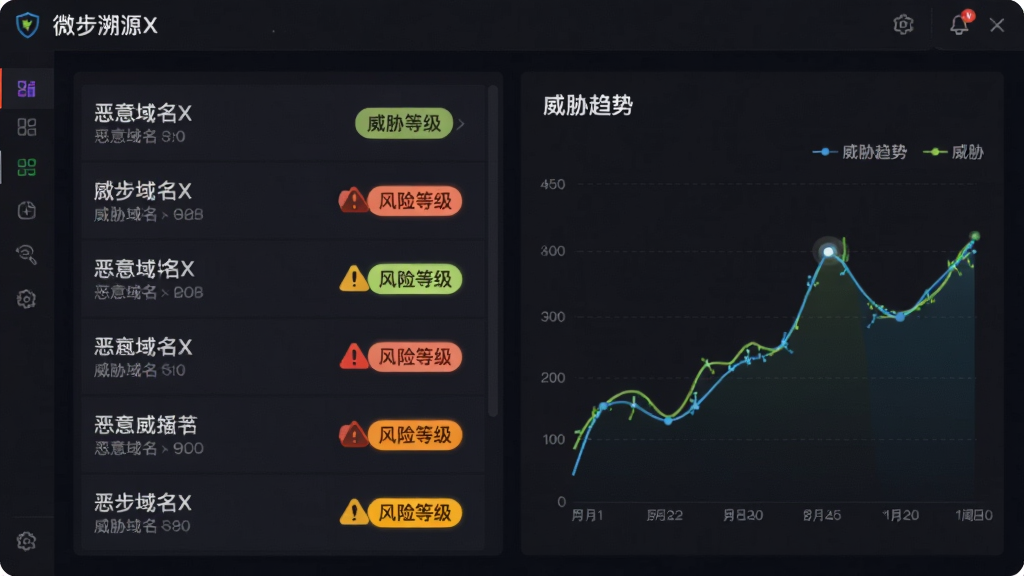Click green 风险等级 badge in 恶意域洺X row
This screenshot has width=1024, height=576.
pyautogui.click(x=415, y=279)
